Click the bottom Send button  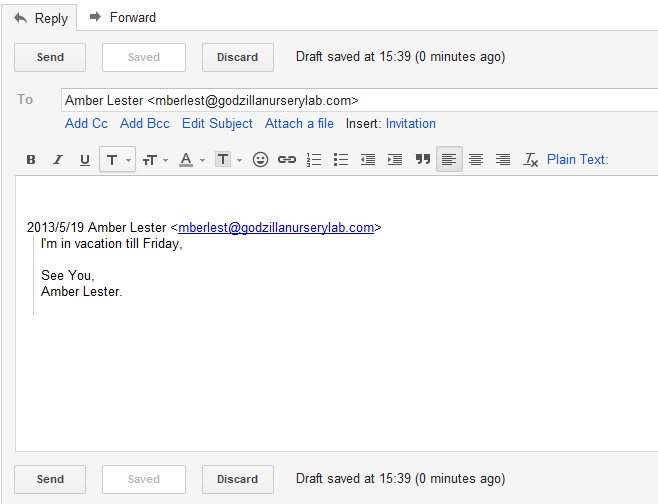click(50, 479)
